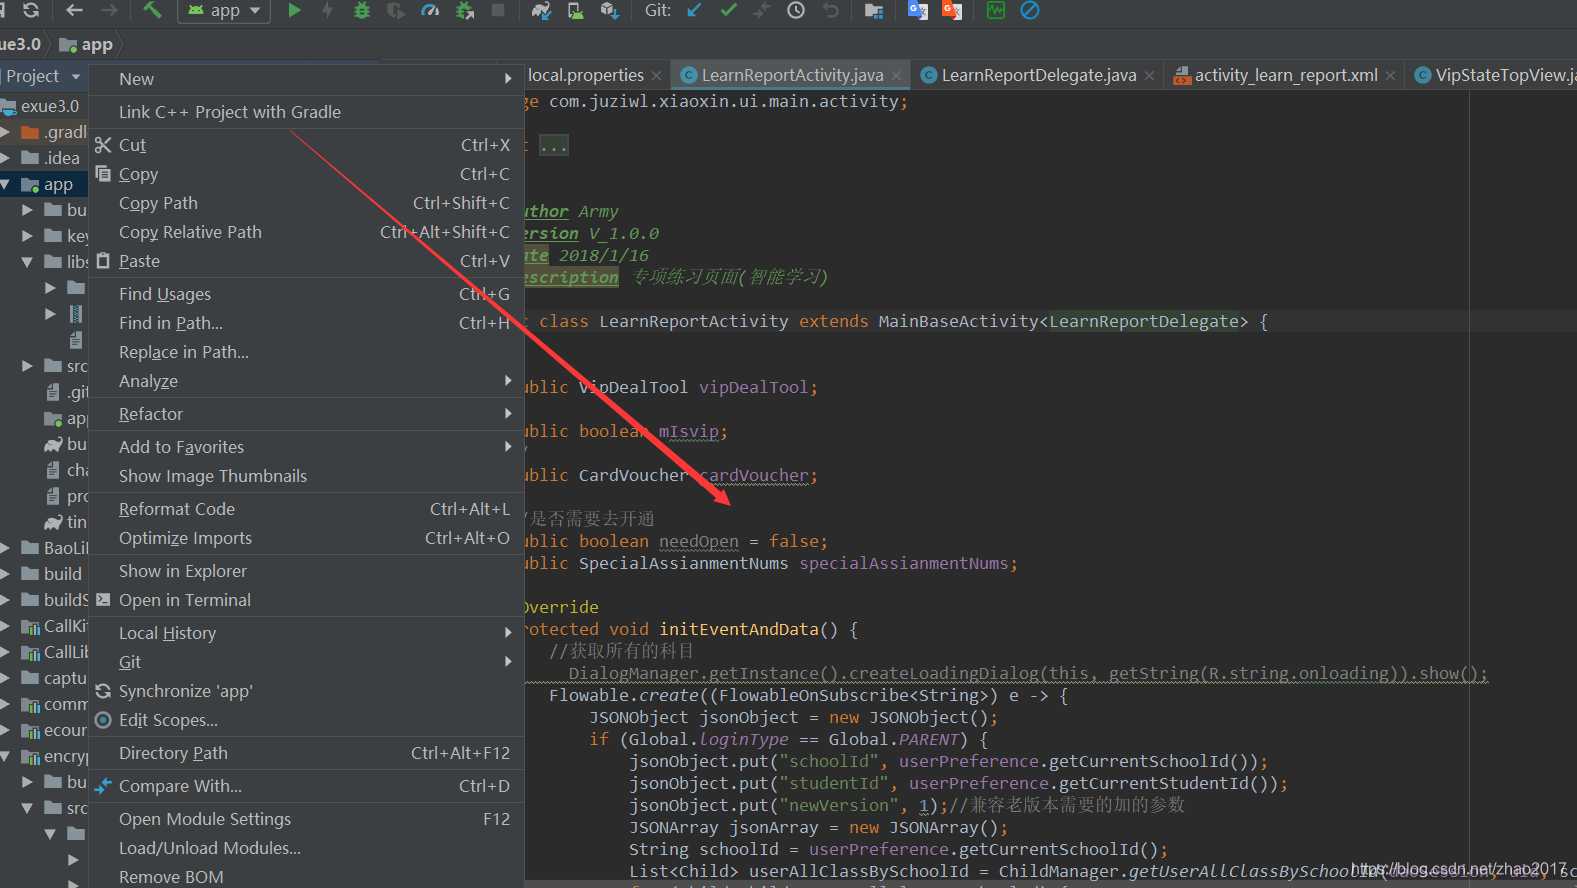Viewport: 1577px width, 888px height.
Task: Open Add to Favorites submenu
Action: [x=306, y=447]
